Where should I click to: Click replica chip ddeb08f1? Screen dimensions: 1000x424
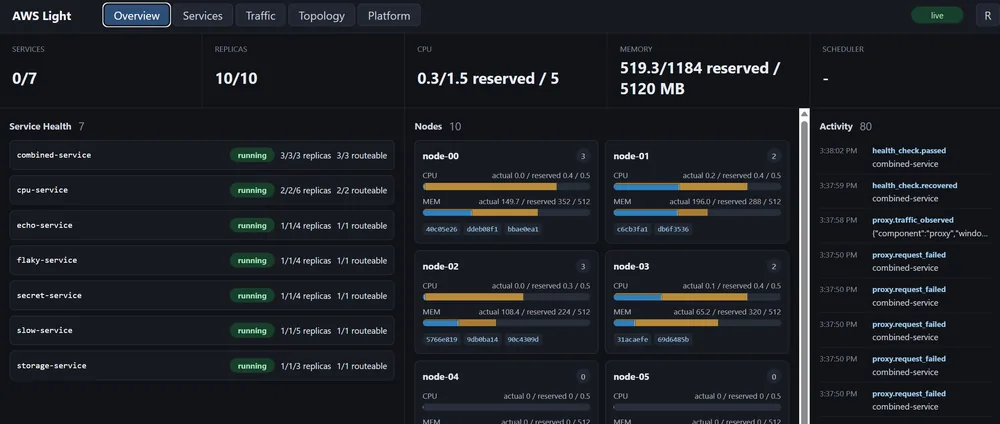click(x=482, y=229)
